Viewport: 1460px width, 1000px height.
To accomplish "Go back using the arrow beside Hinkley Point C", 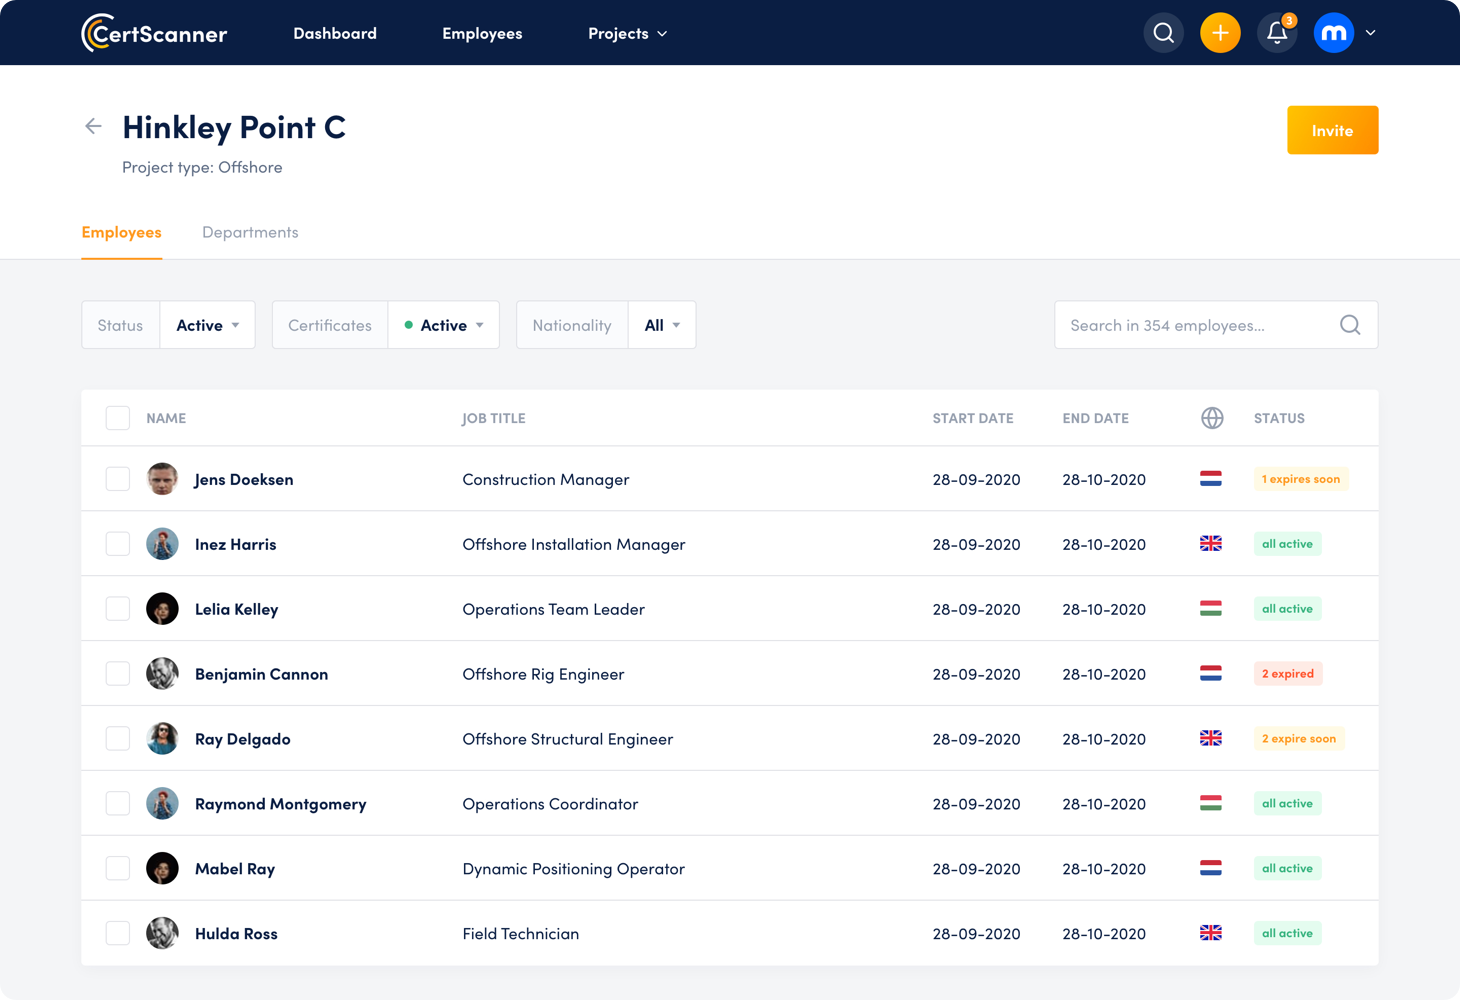I will pos(92,126).
